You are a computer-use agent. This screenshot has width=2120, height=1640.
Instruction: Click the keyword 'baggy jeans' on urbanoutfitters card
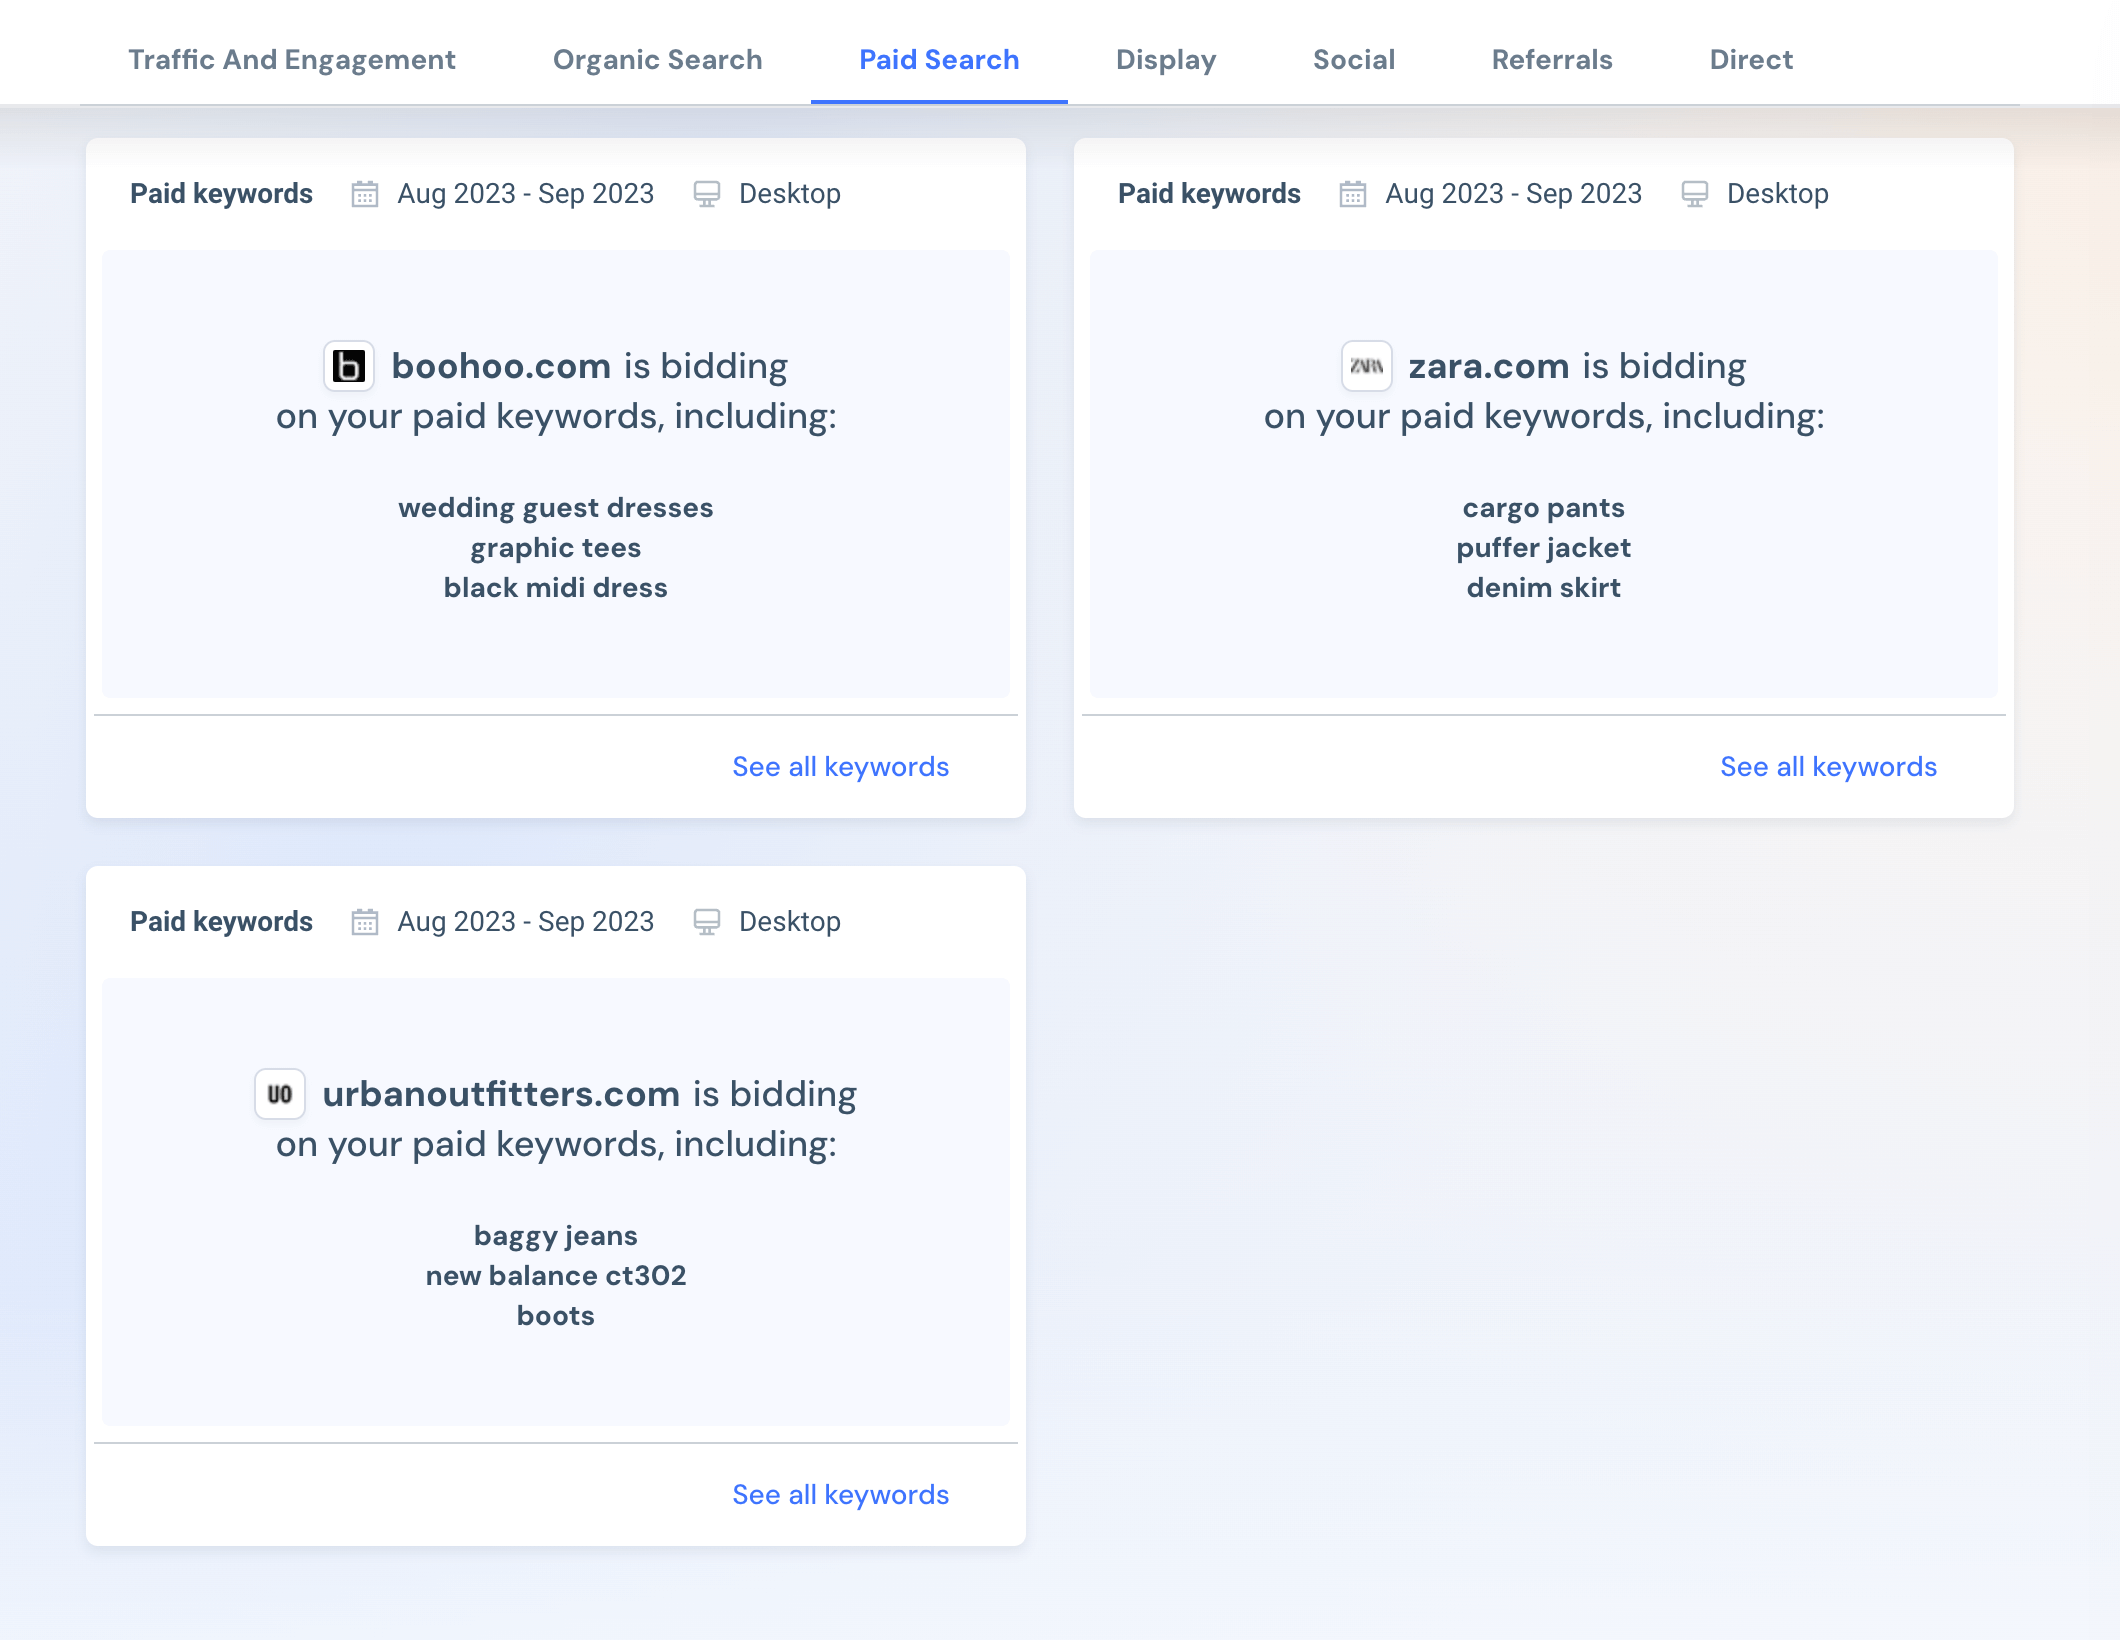(556, 1235)
